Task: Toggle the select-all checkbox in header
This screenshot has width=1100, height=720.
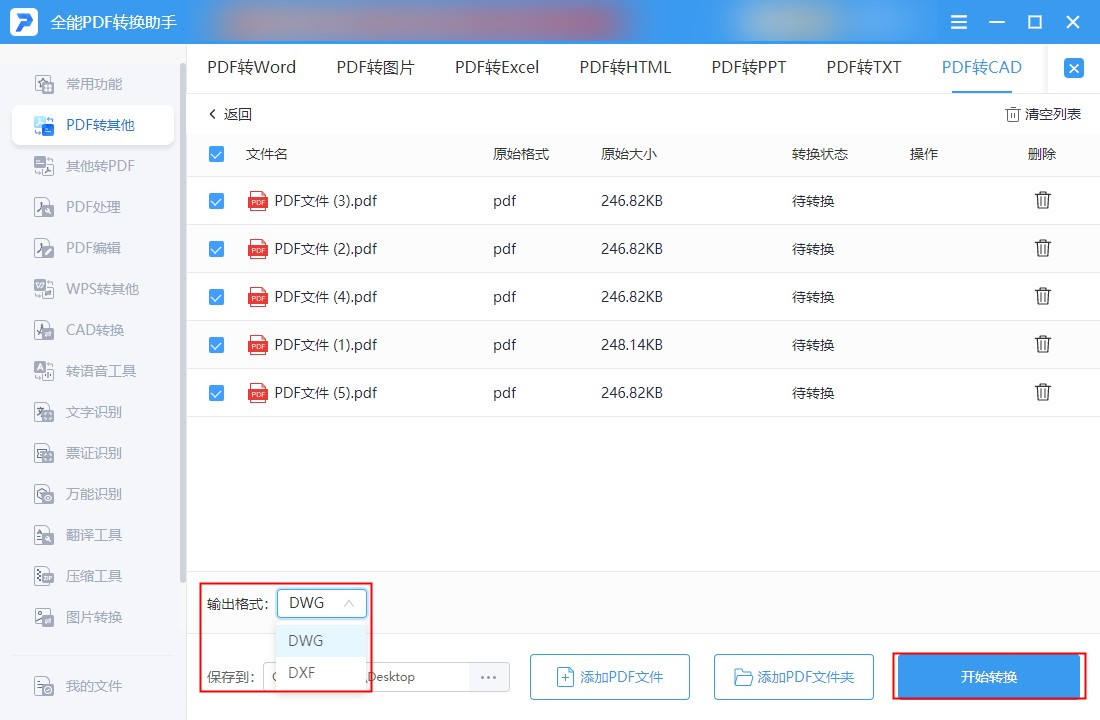Action: (x=216, y=154)
